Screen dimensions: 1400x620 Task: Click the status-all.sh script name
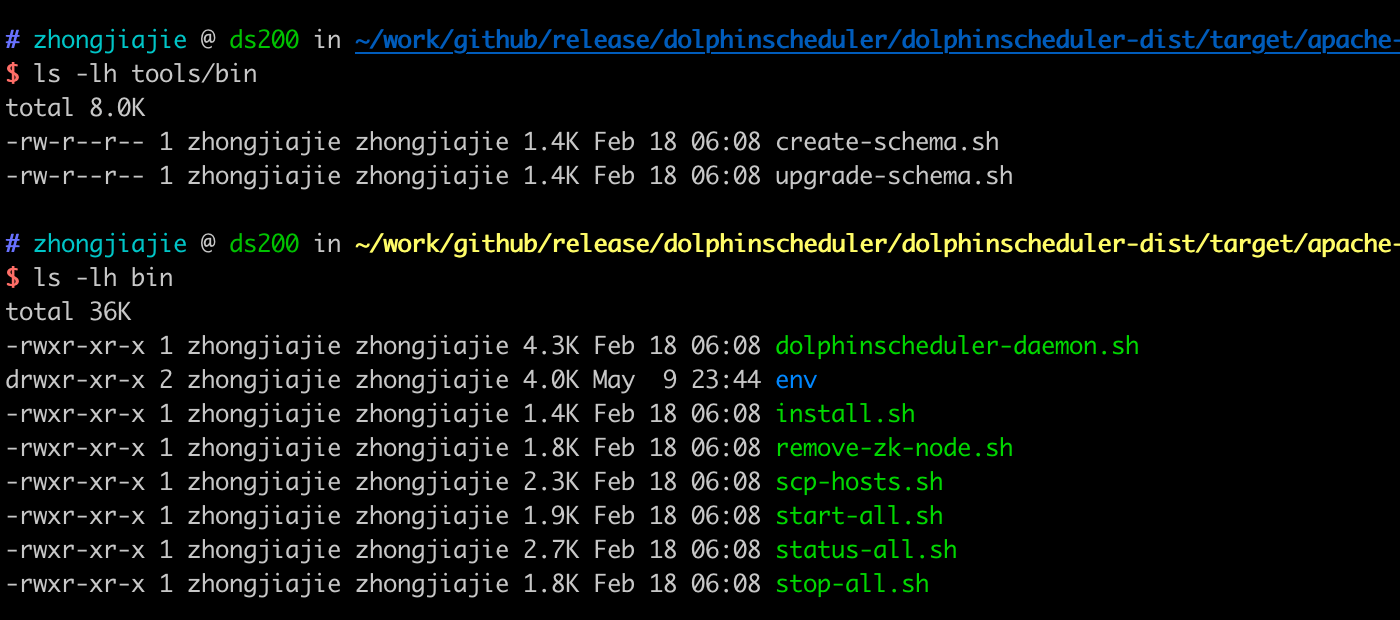[x=865, y=549]
